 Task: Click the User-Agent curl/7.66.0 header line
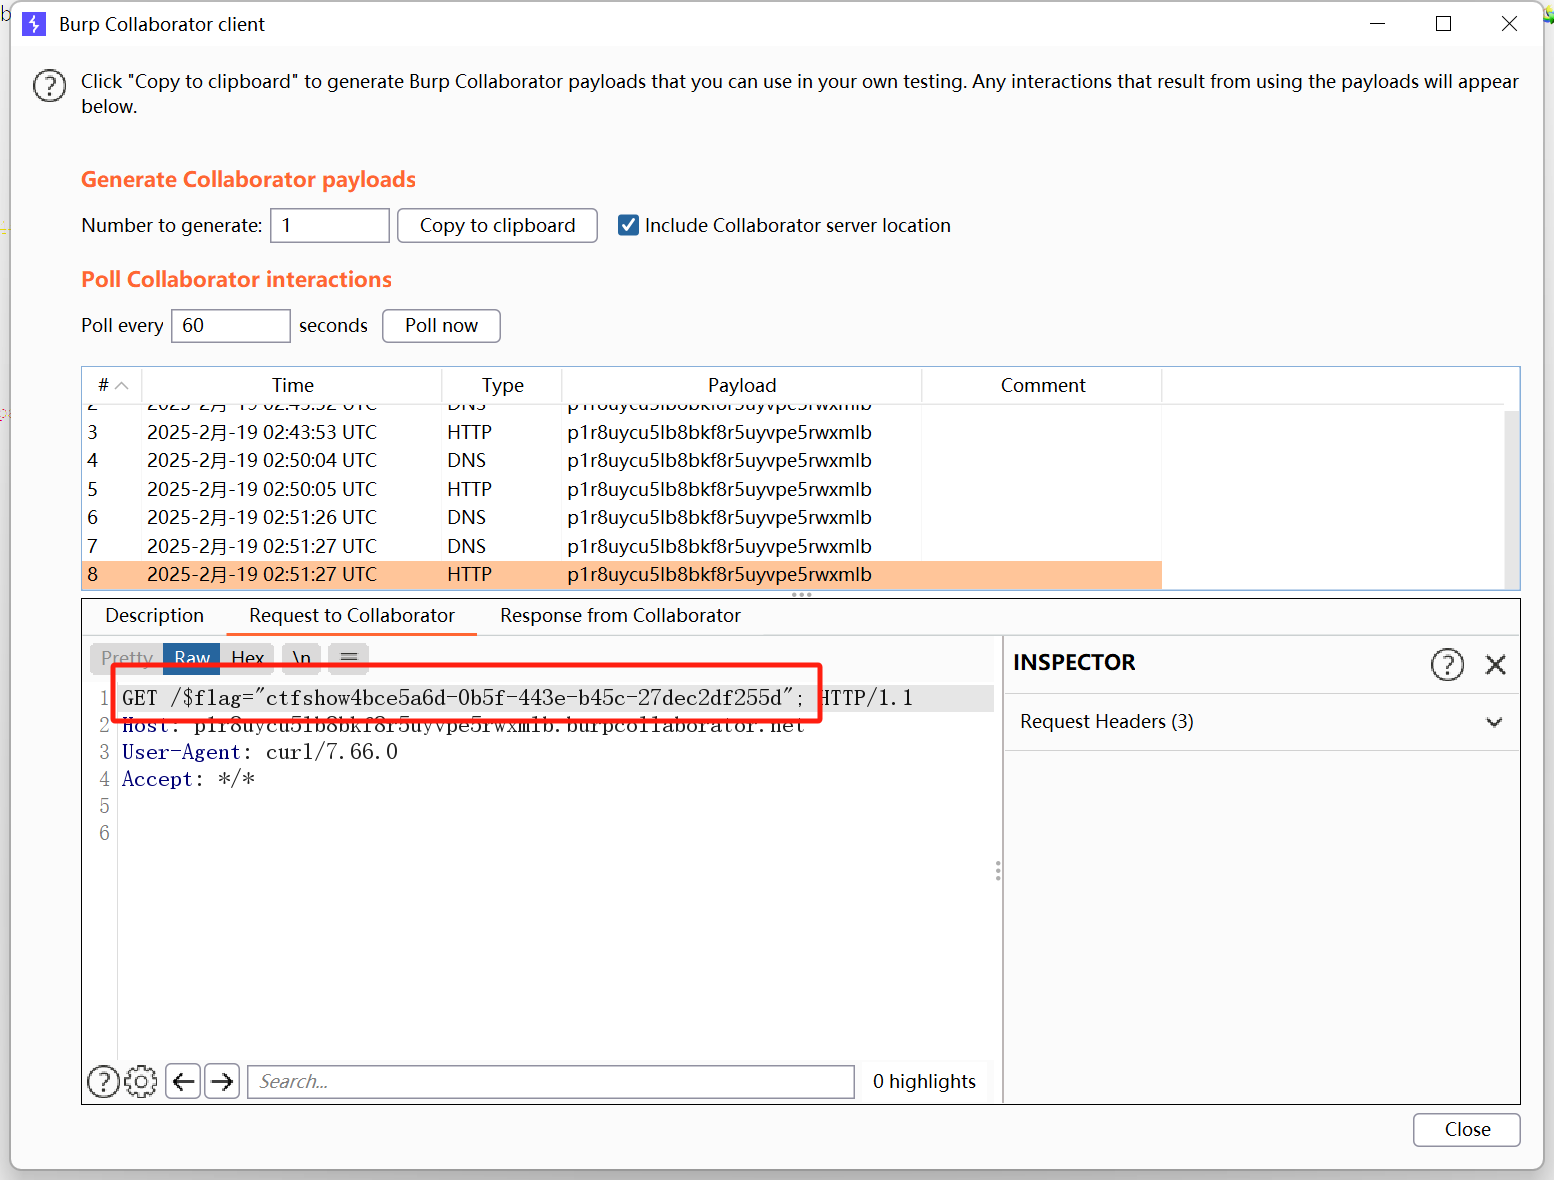pyautogui.click(x=260, y=752)
